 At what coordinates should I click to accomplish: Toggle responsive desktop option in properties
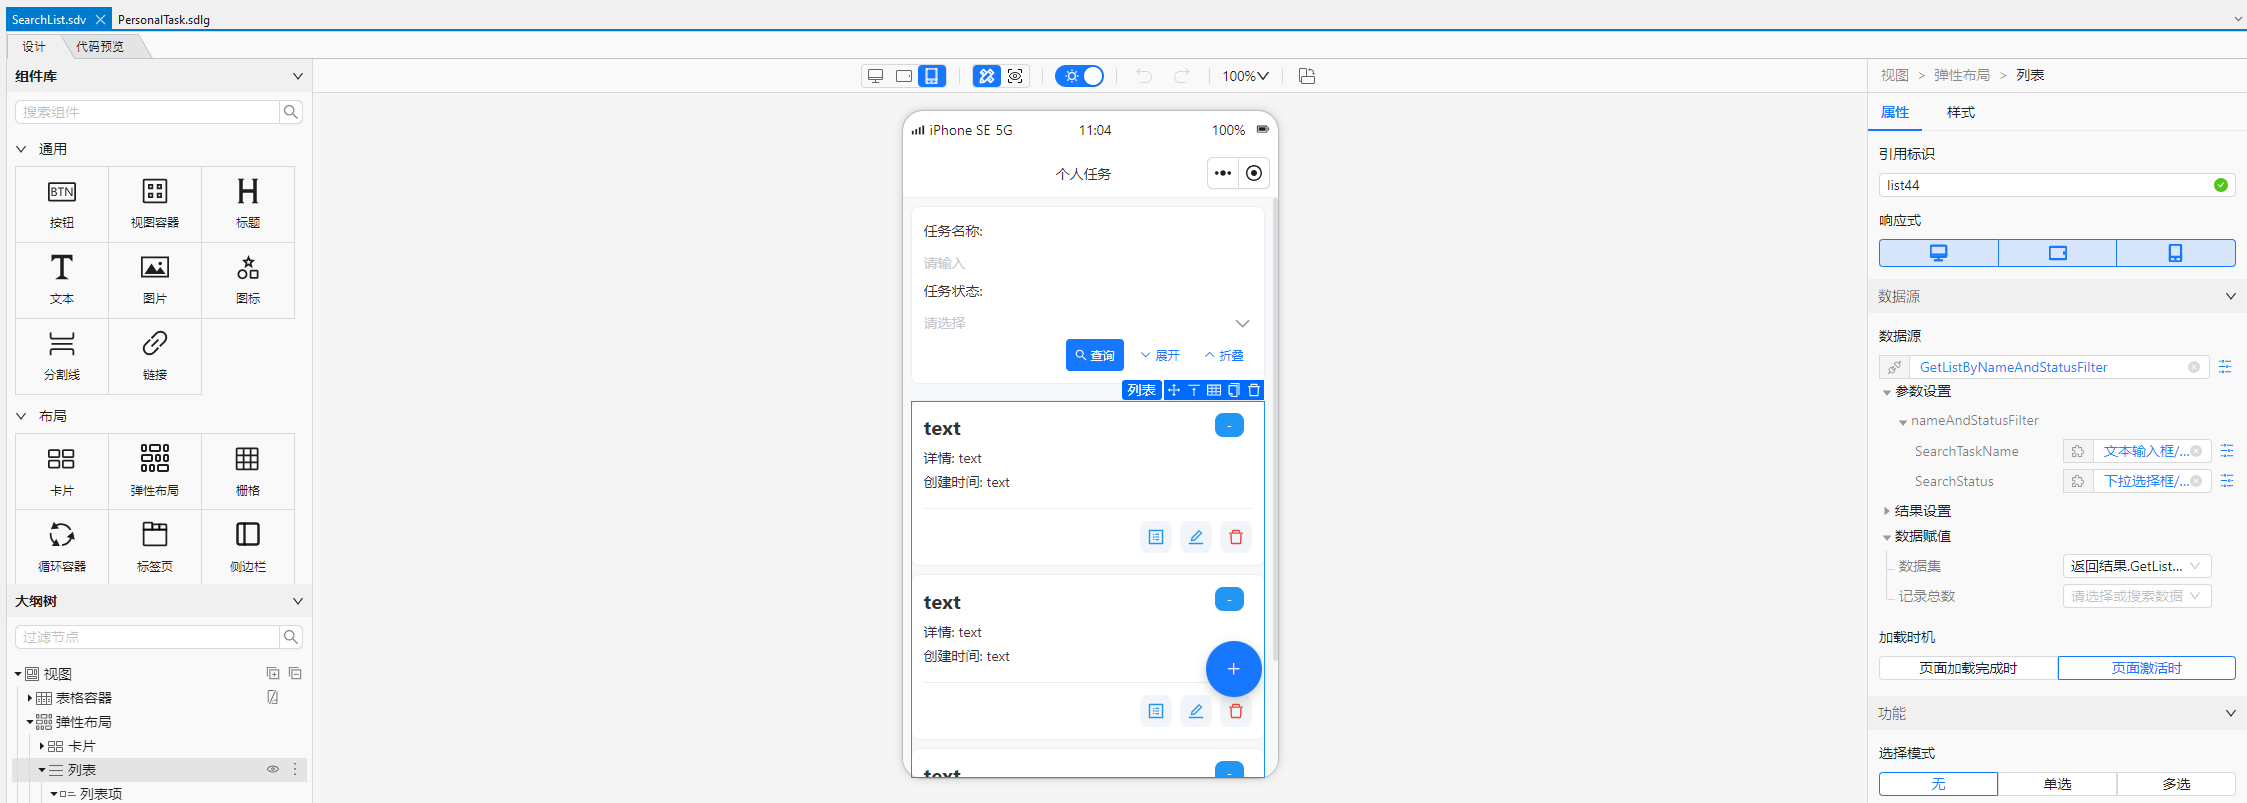[x=1938, y=253]
